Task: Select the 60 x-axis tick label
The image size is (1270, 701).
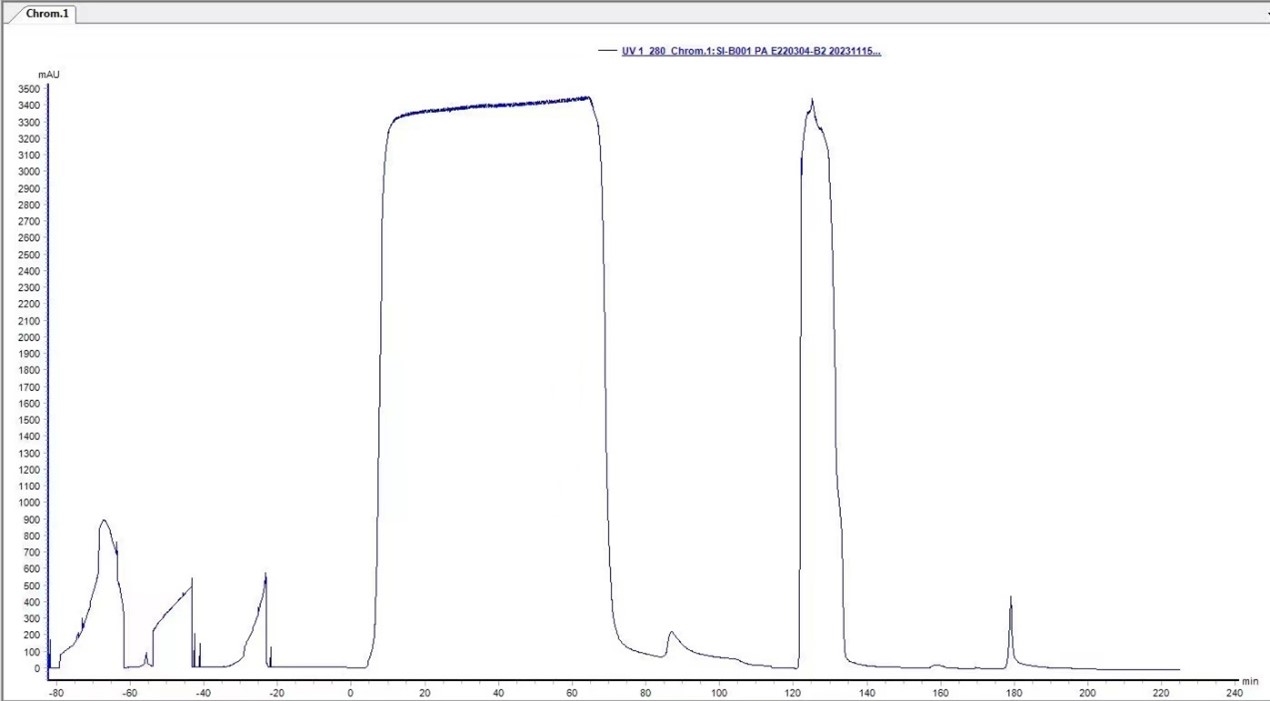Action: (572, 692)
